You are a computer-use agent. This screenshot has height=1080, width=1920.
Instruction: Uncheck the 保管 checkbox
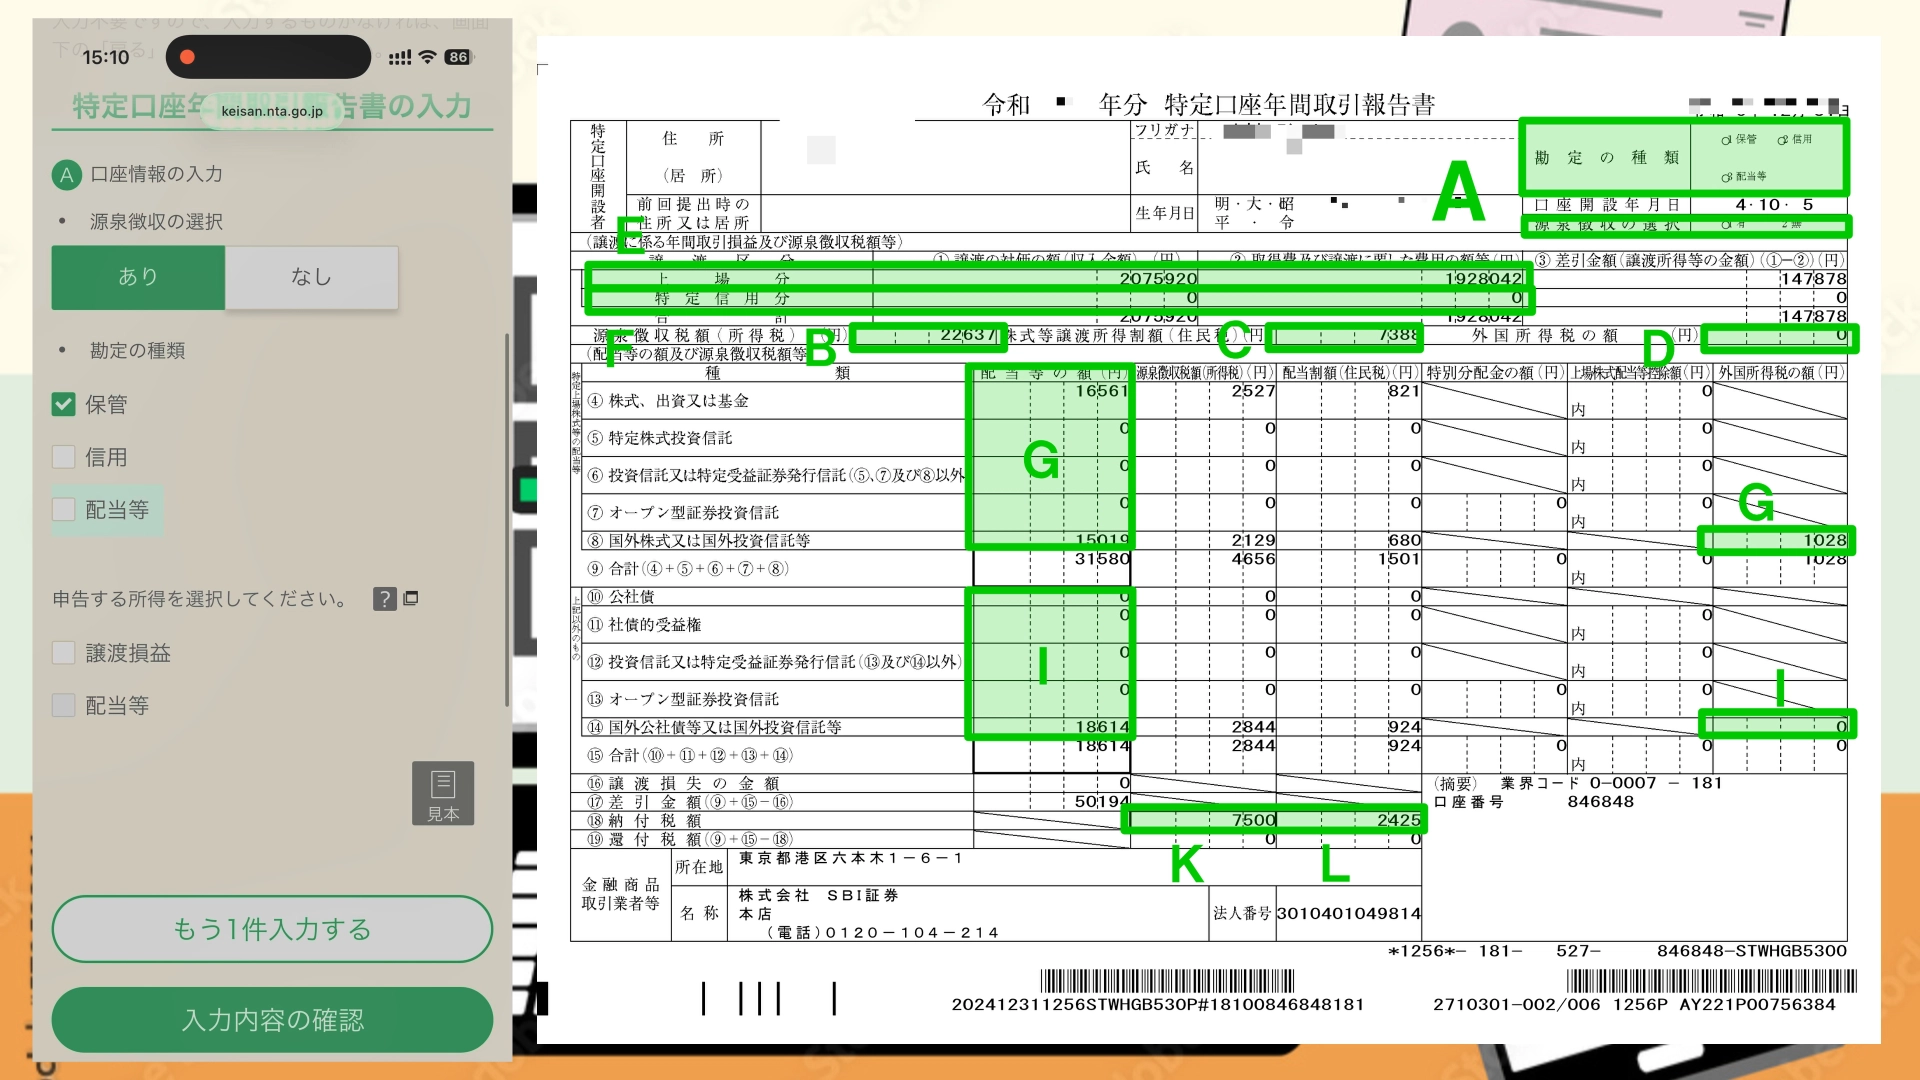64,404
